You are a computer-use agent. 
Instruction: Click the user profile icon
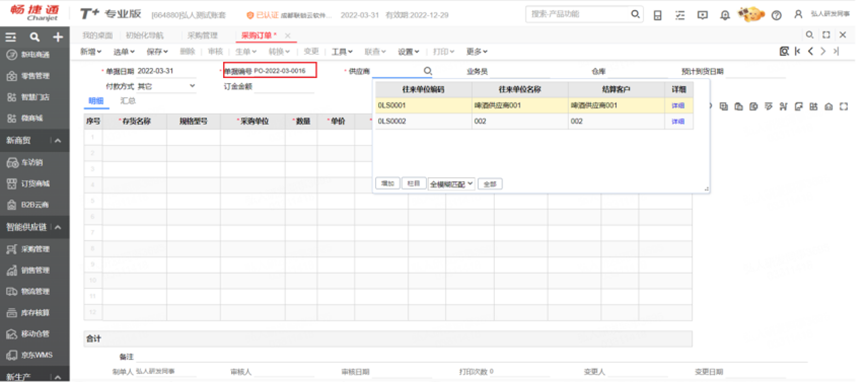click(798, 14)
